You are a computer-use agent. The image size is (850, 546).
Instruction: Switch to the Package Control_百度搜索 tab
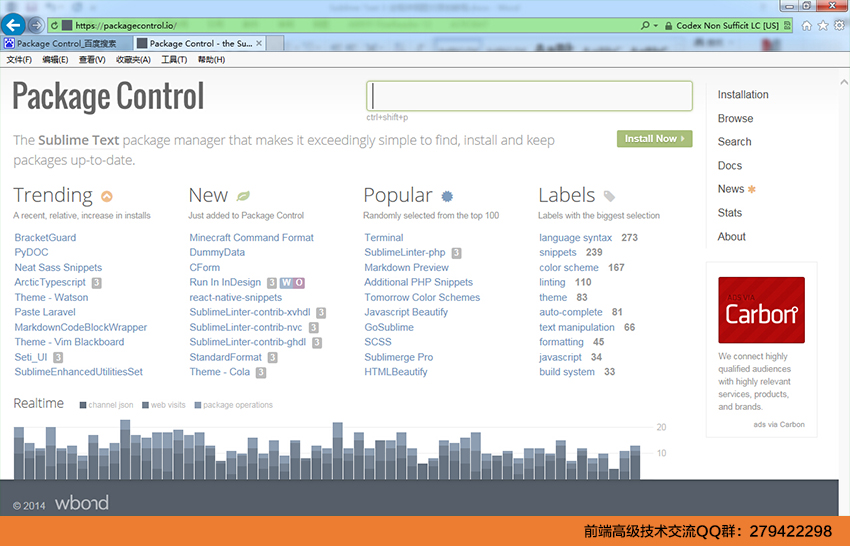pos(66,44)
